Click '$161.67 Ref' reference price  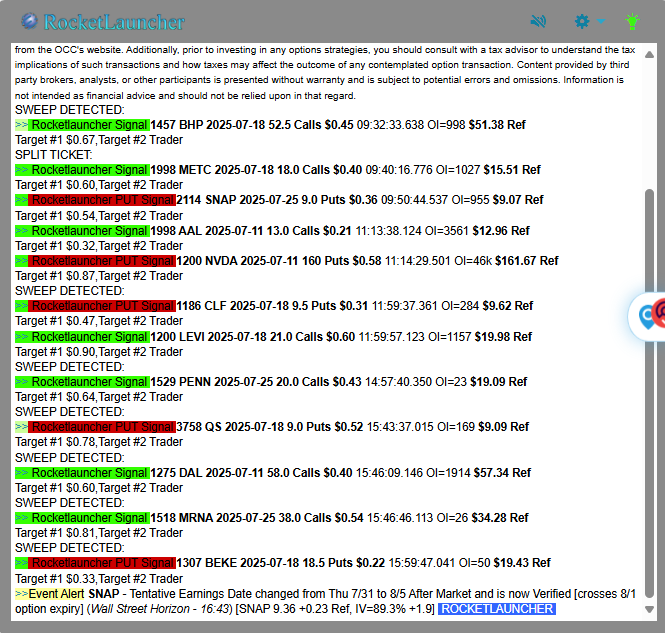[x=527, y=260]
